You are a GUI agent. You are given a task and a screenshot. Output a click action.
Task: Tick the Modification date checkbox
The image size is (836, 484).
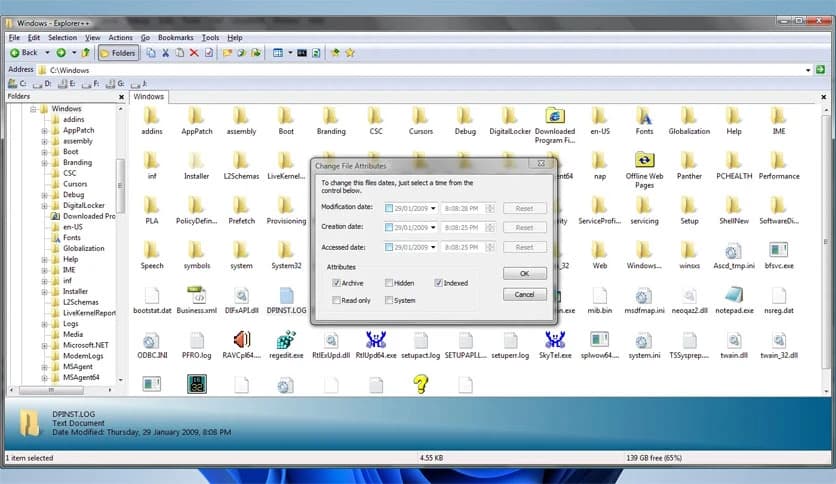(x=389, y=208)
